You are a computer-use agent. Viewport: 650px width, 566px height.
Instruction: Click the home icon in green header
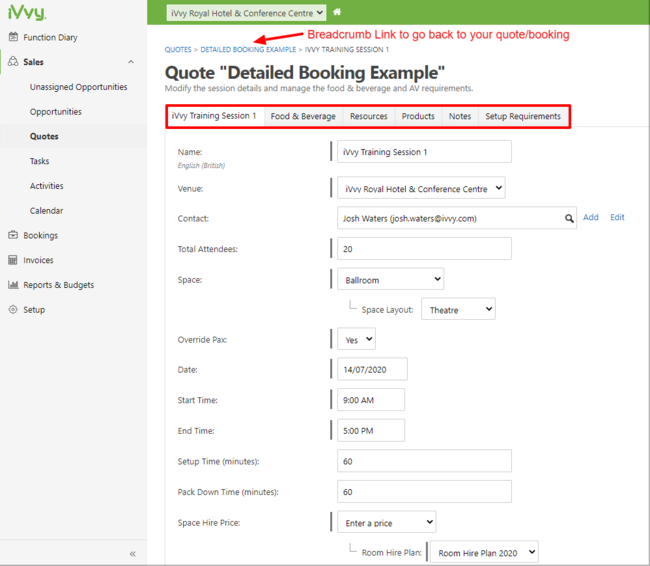[337, 12]
